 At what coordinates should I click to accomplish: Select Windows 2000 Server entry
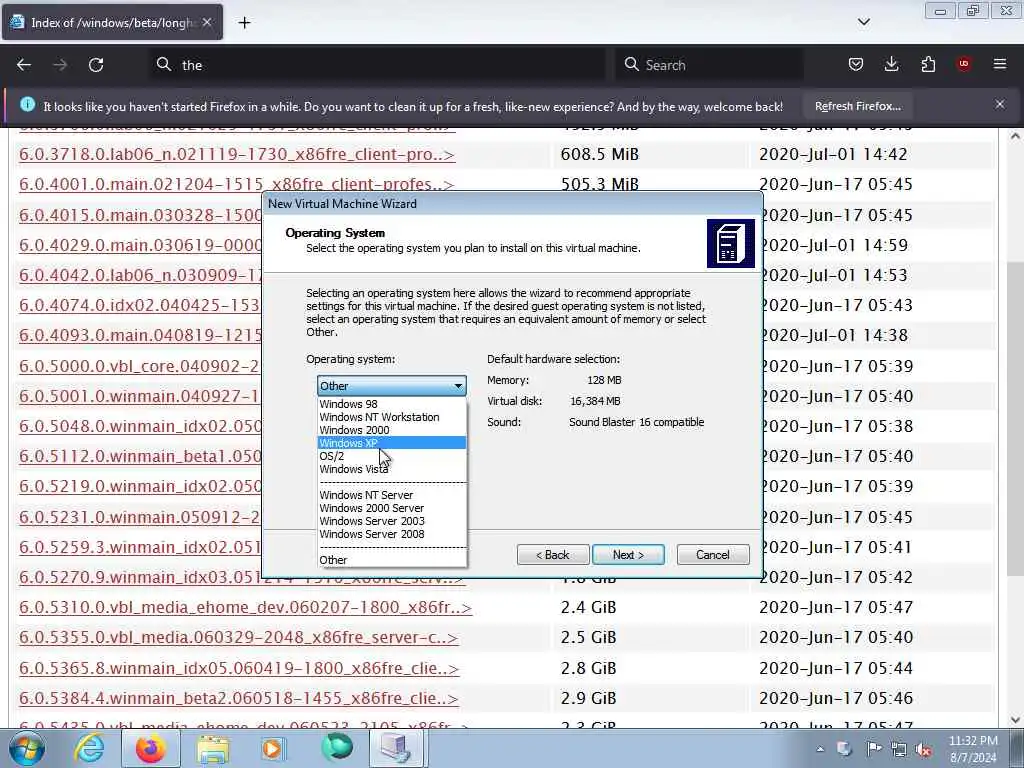coord(392,508)
